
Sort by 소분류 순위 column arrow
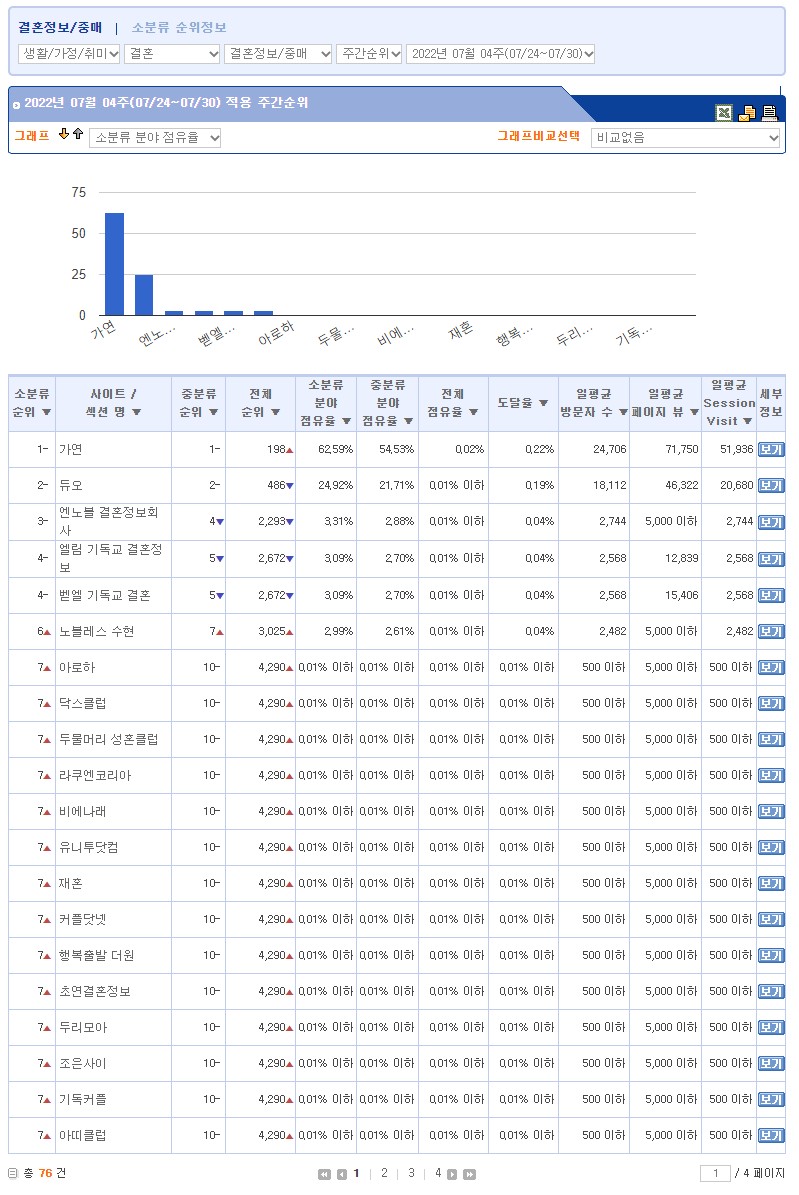47,412
